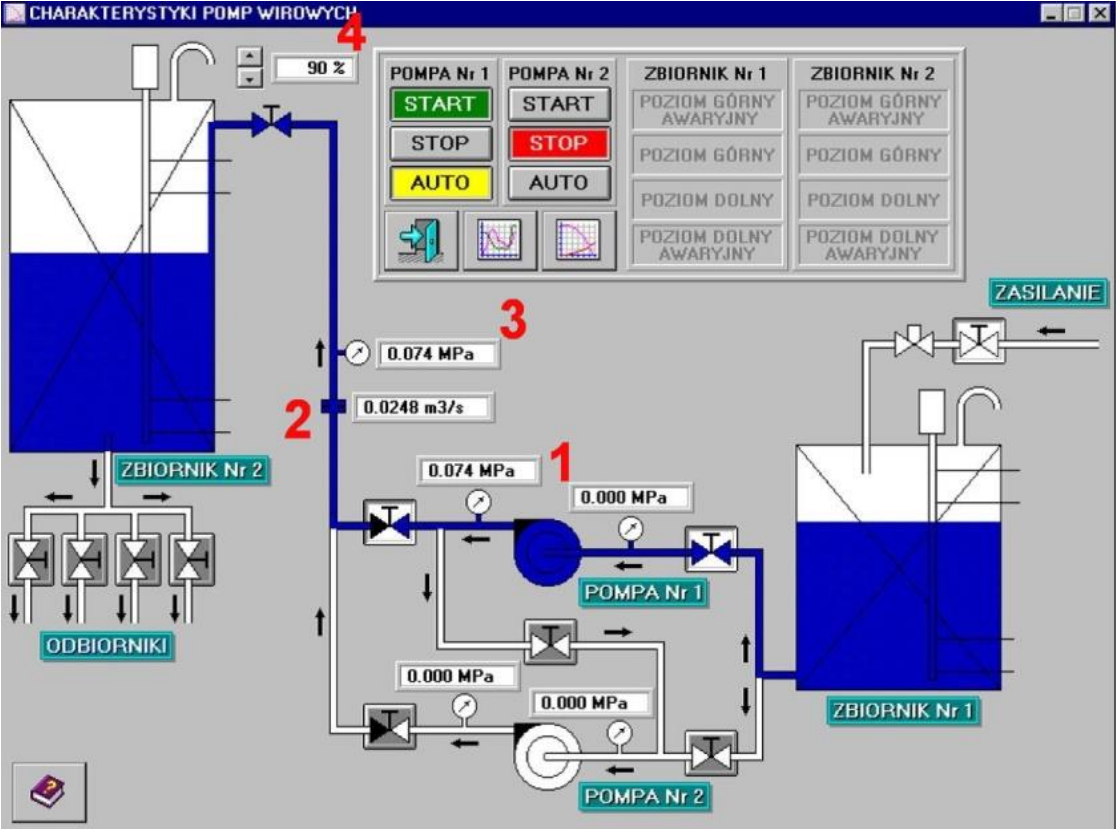Click the blue throttle valve near ZBIORNIK Nr 2 inlet
The height and width of the screenshot is (829, 1116).
[271, 122]
